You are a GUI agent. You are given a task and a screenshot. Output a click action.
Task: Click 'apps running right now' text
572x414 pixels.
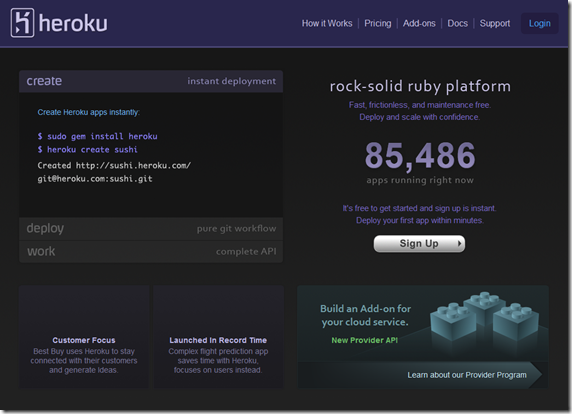pos(420,180)
